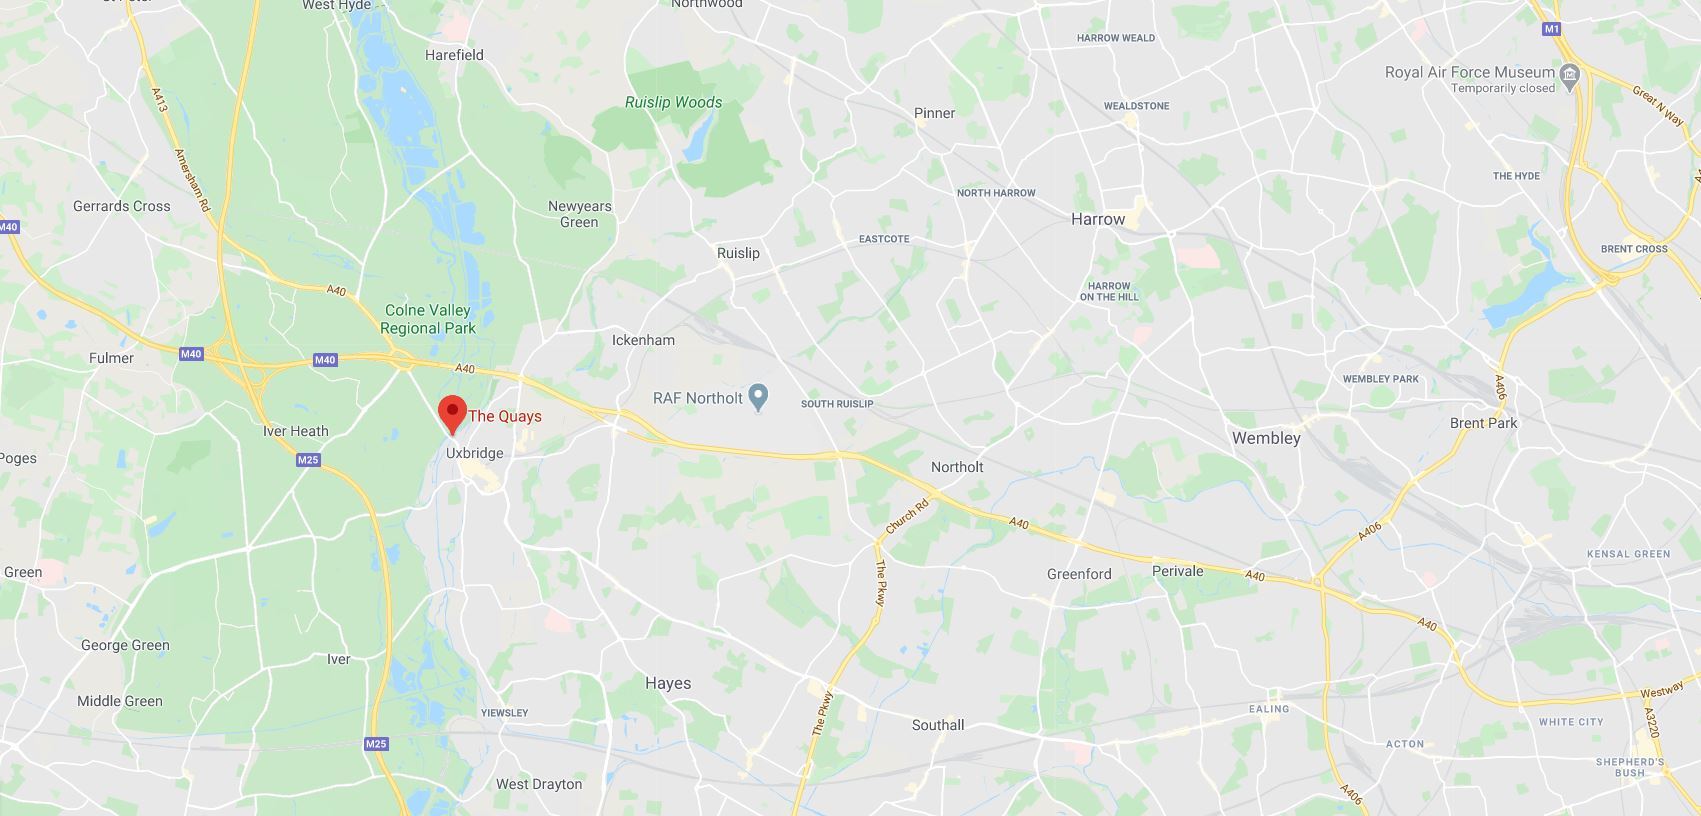Select the Ruislip Woods park label
Viewport: 1701px width, 816px height.
click(673, 102)
